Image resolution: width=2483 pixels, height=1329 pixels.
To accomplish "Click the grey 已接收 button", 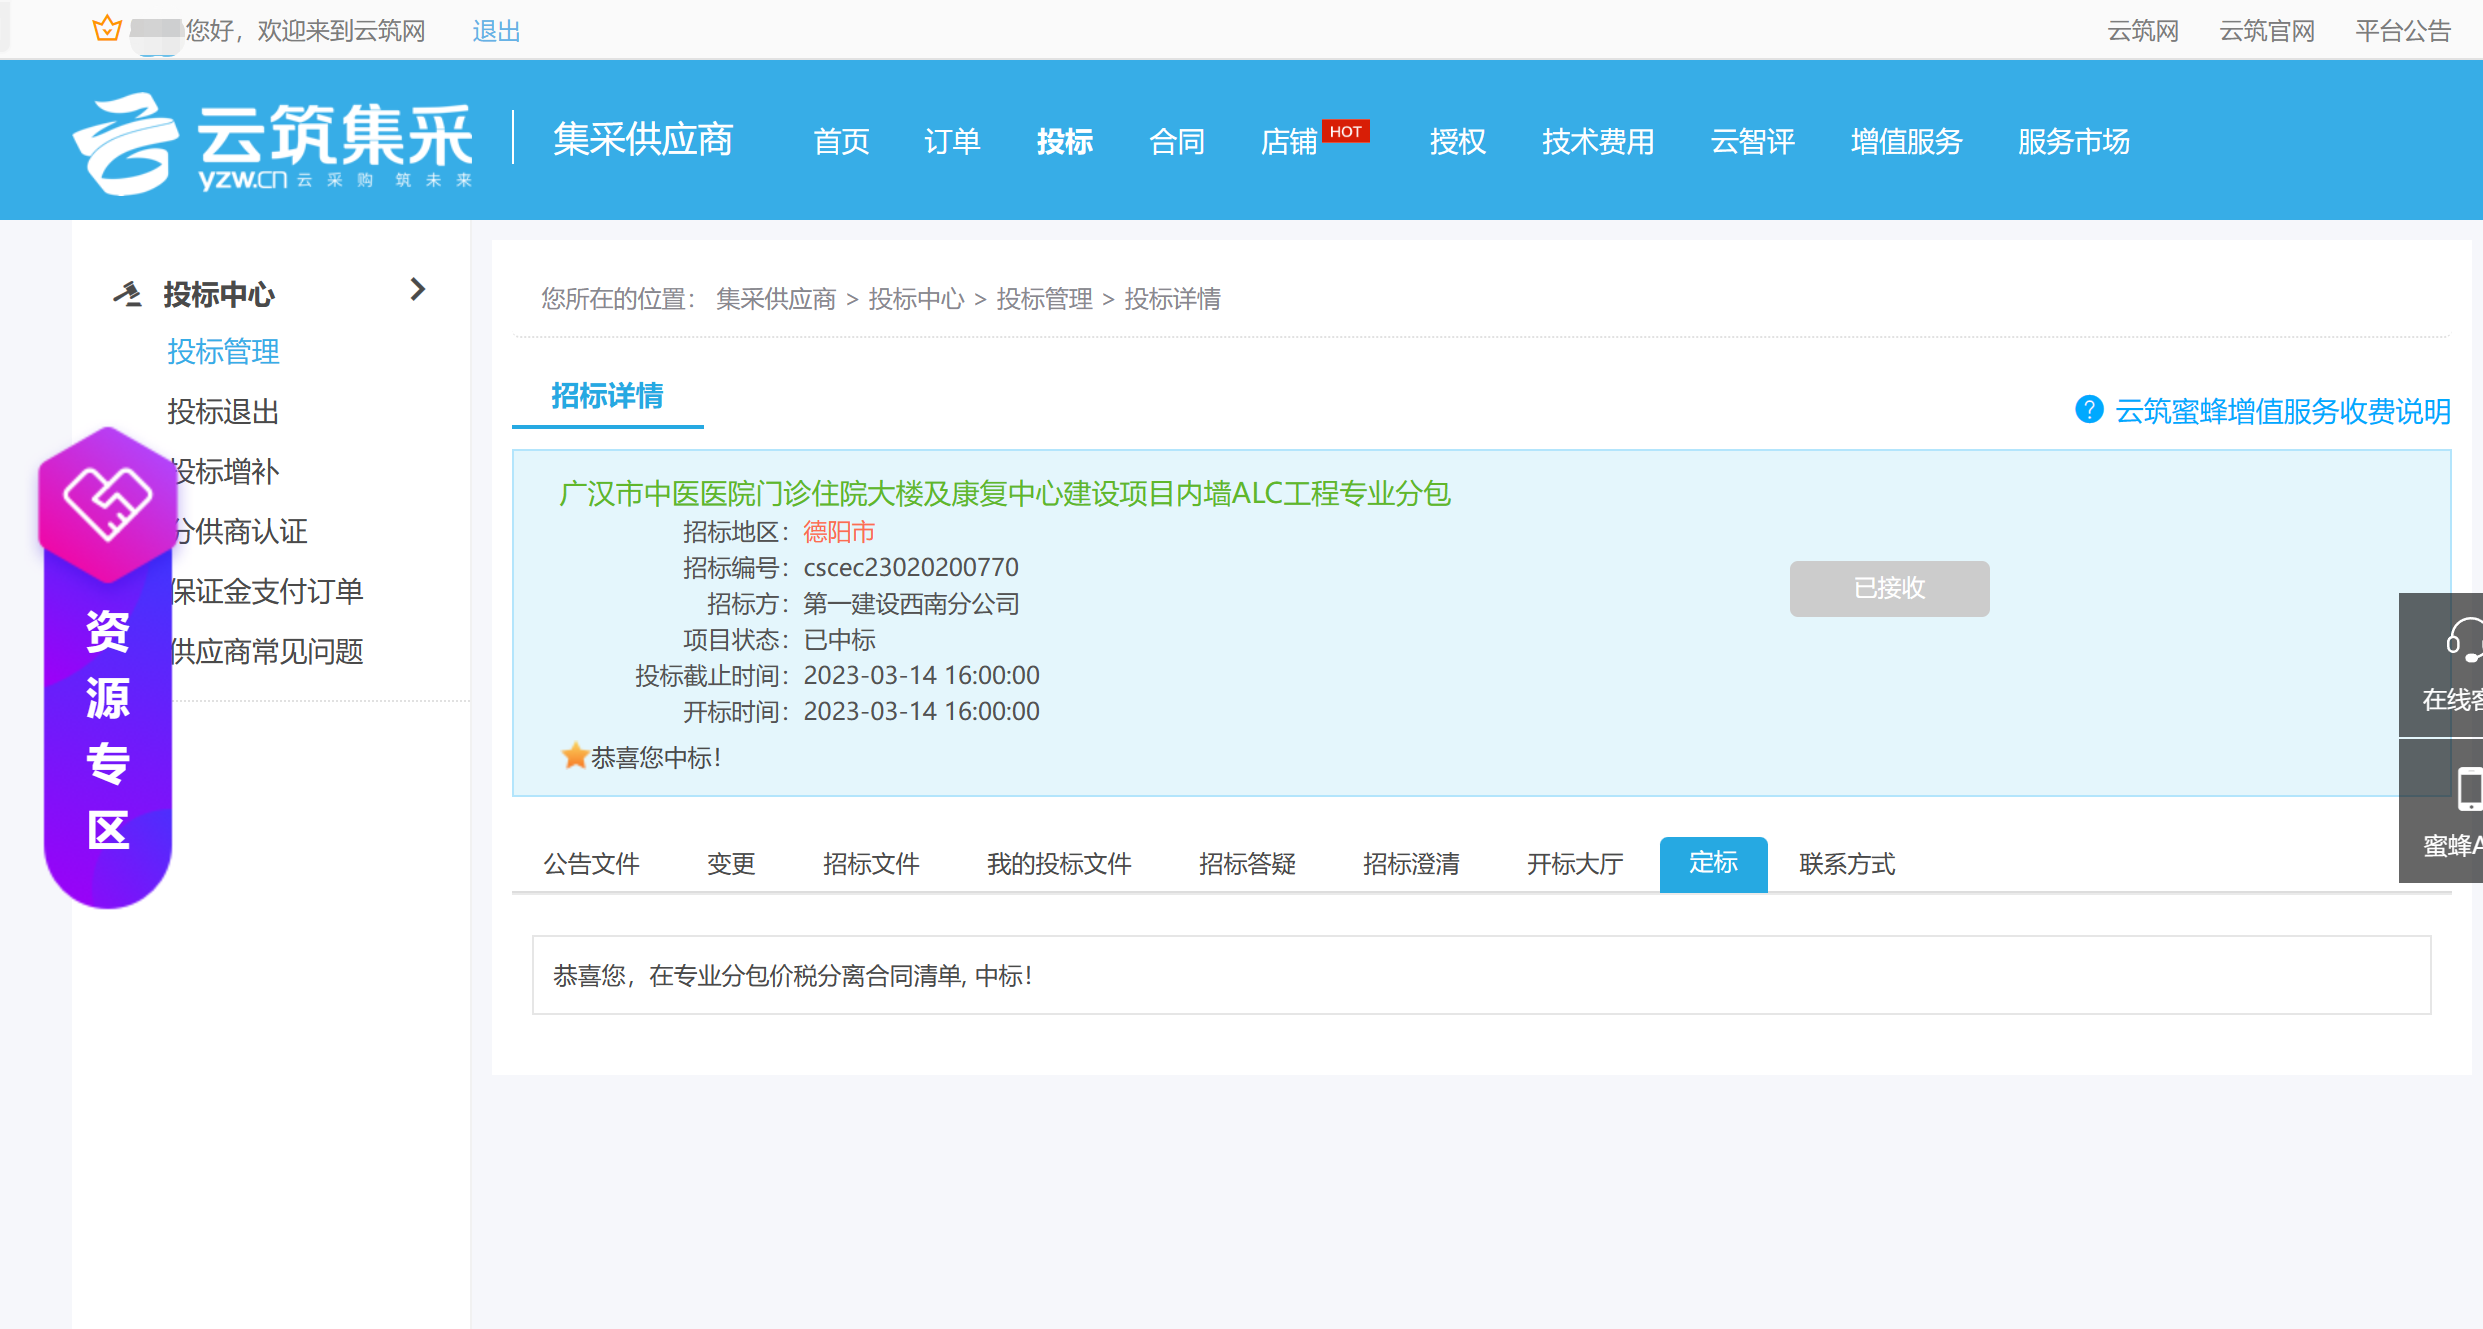I will tap(1889, 588).
